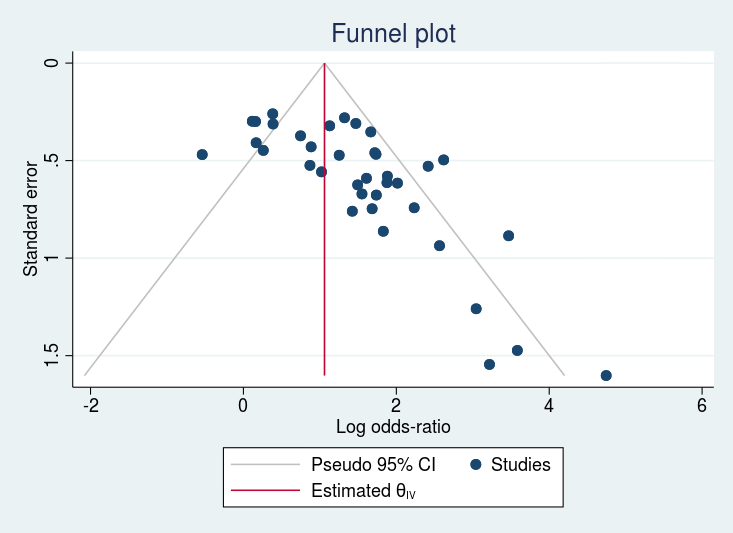Click the gray Pseudo 95% CI legend line
The width and height of the screenshot is (733, 533).
tap(265, 464)
